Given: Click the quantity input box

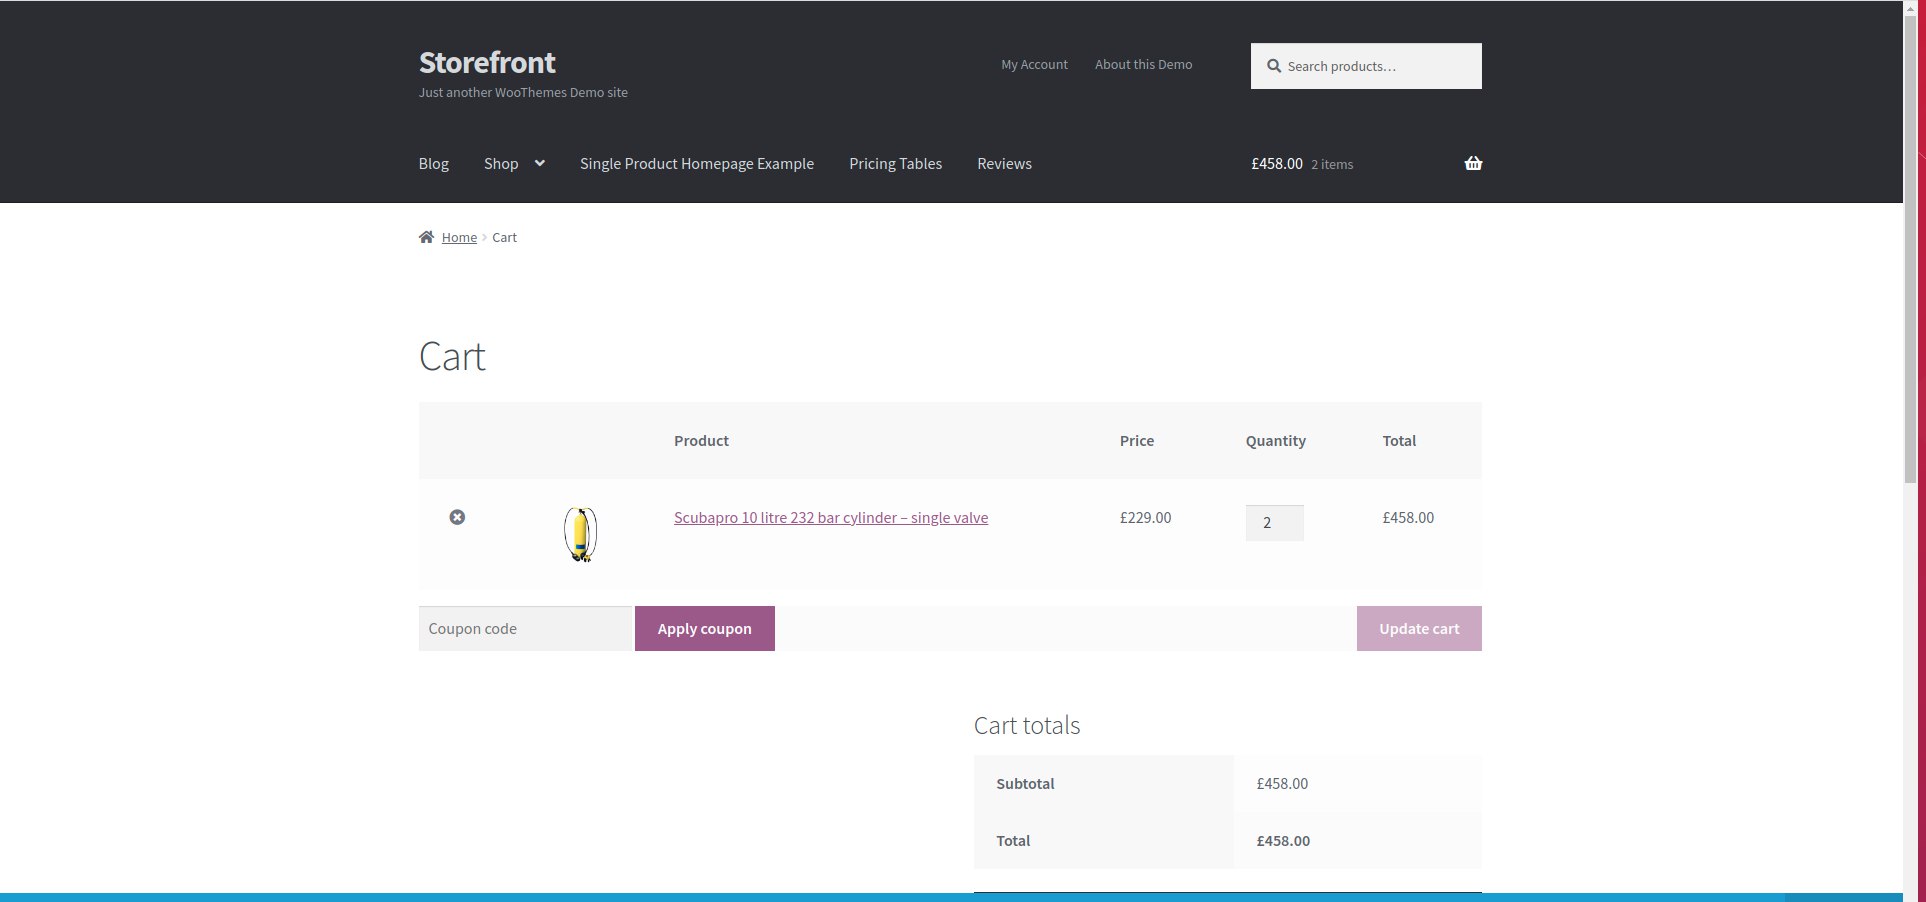Looking at the screenshot, I should coord(1273,523).
